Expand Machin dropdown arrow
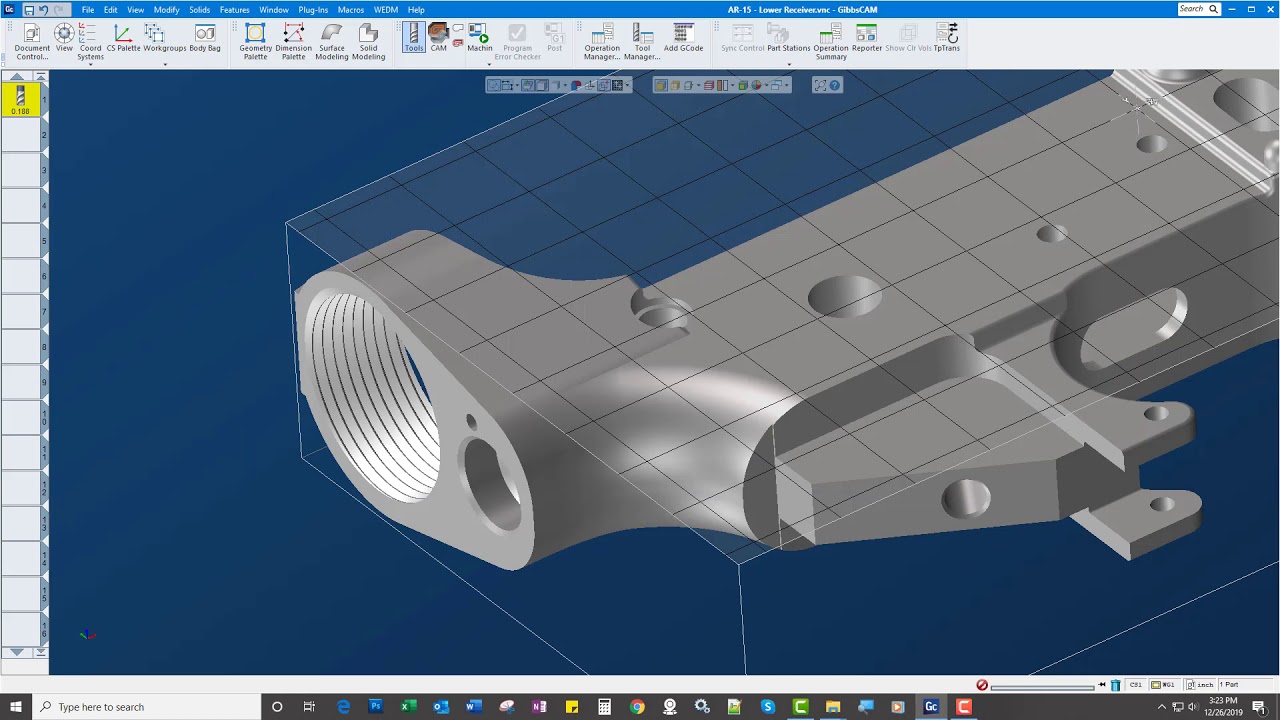Image resolution: width=1280 pixels, height=720 pixels. [489, 65]
